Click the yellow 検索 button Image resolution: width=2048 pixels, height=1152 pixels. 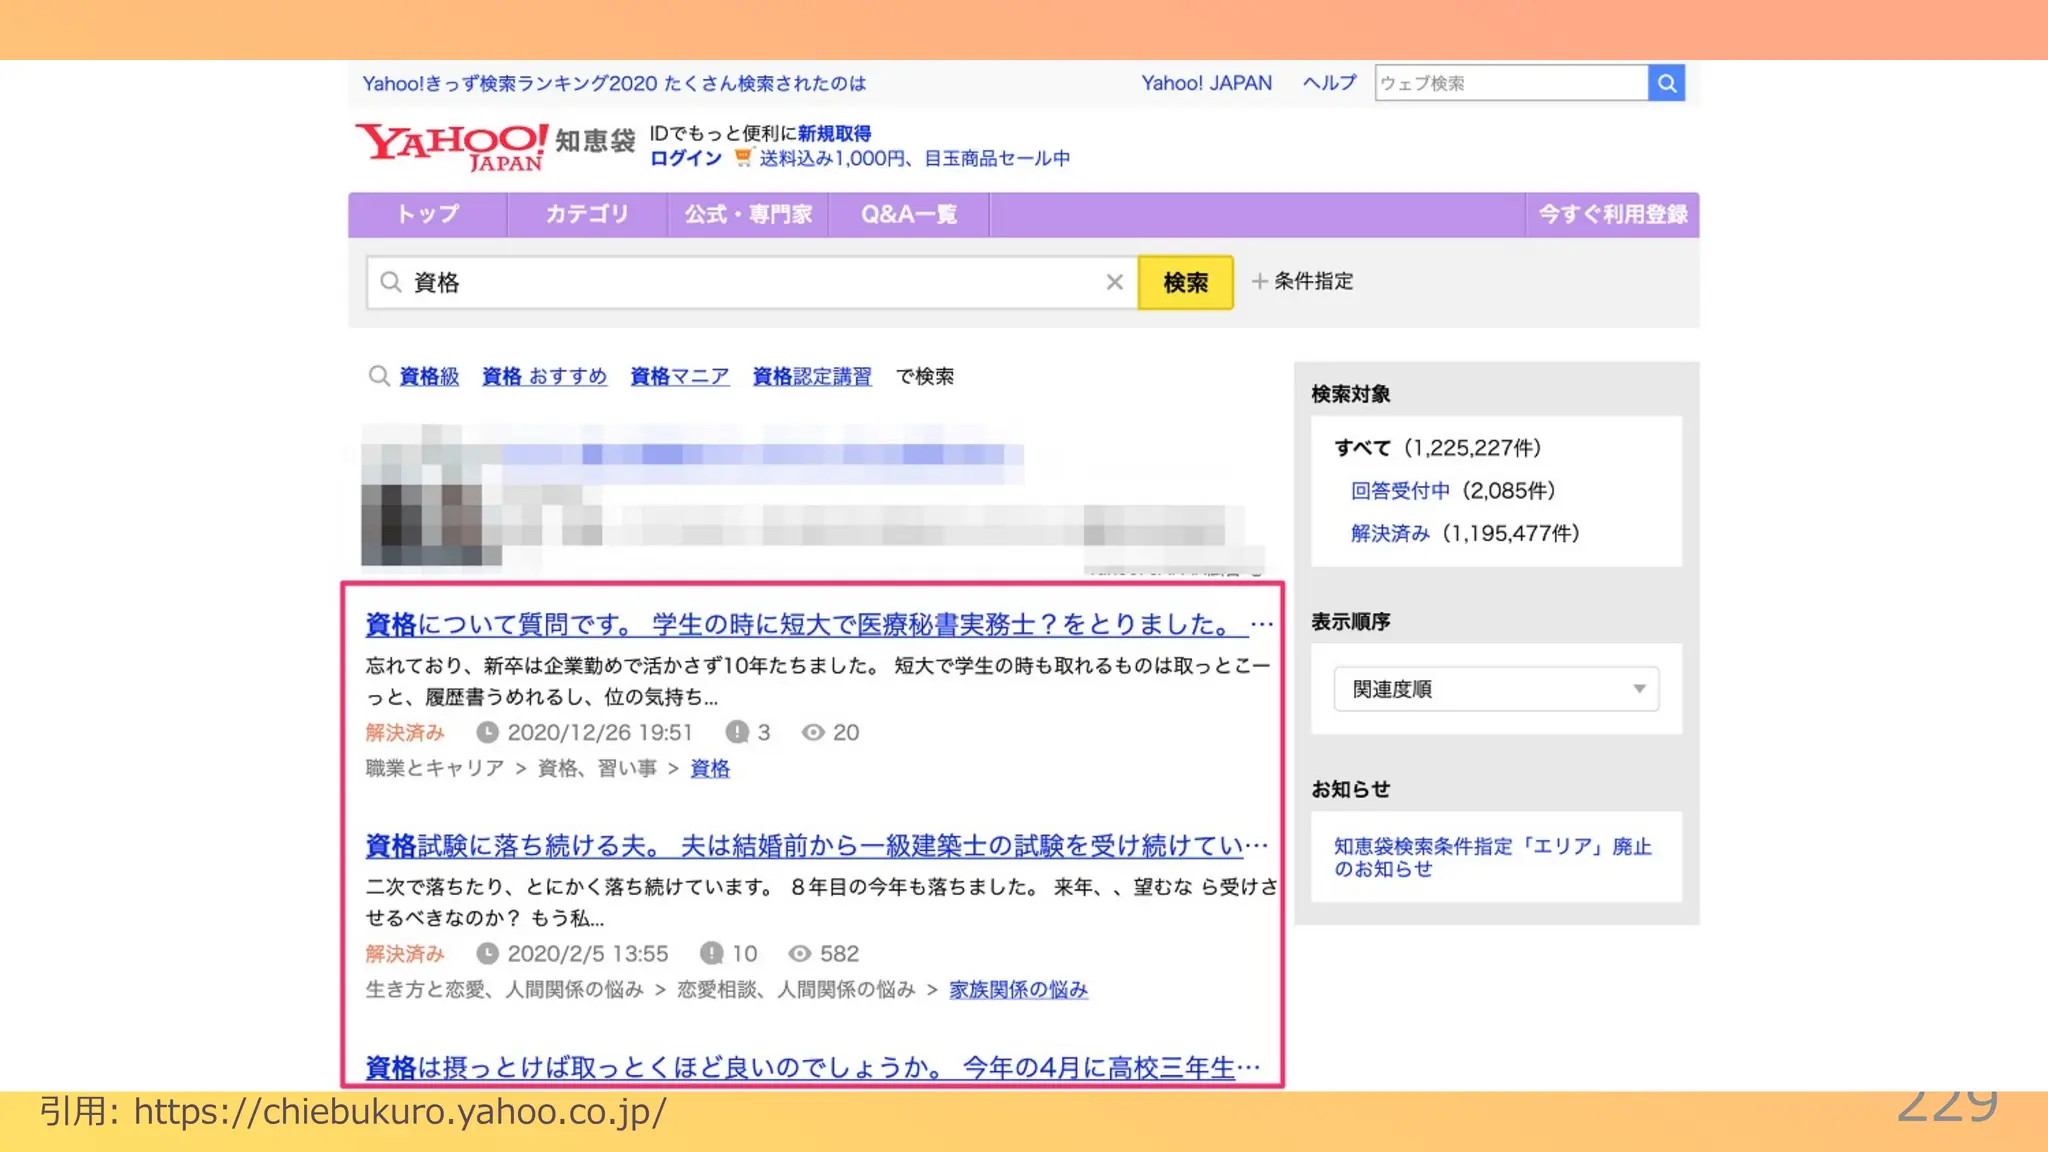click(1185, 282)
